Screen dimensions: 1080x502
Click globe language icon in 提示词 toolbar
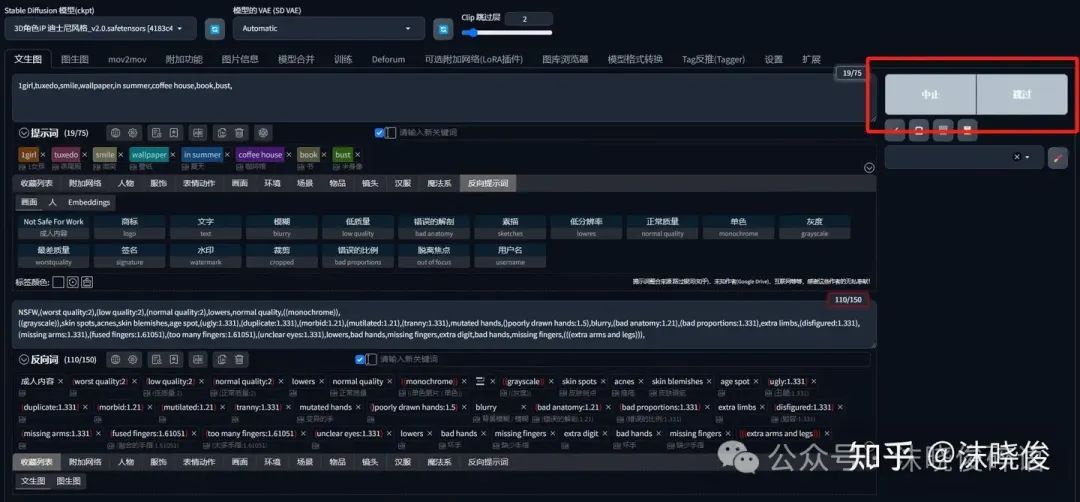tap(116, 132)
